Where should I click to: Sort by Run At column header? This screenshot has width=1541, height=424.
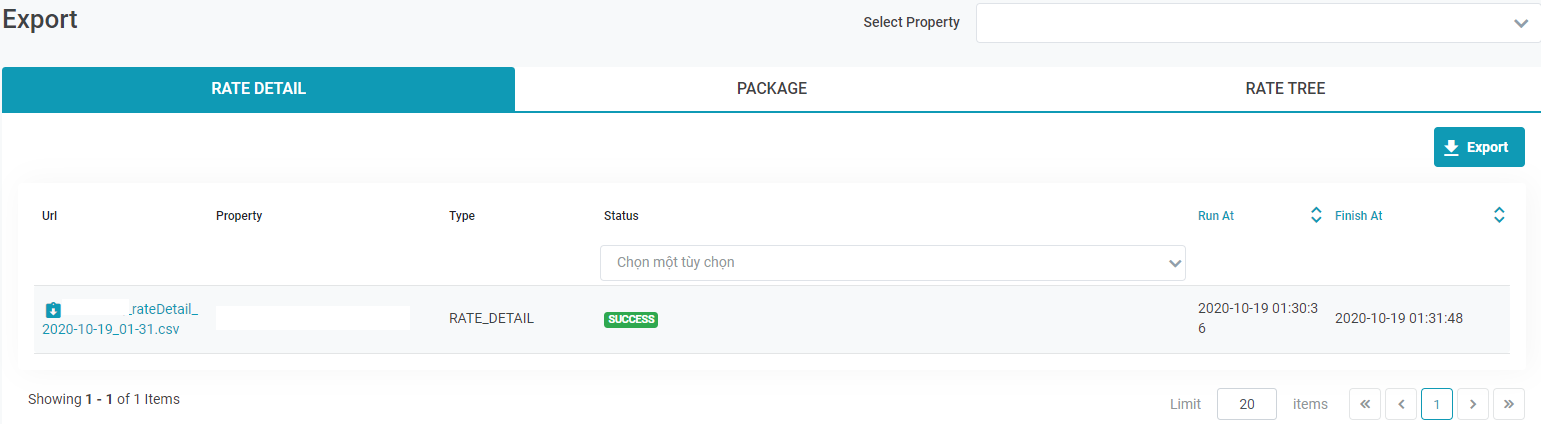click(x=1215, y=216)
